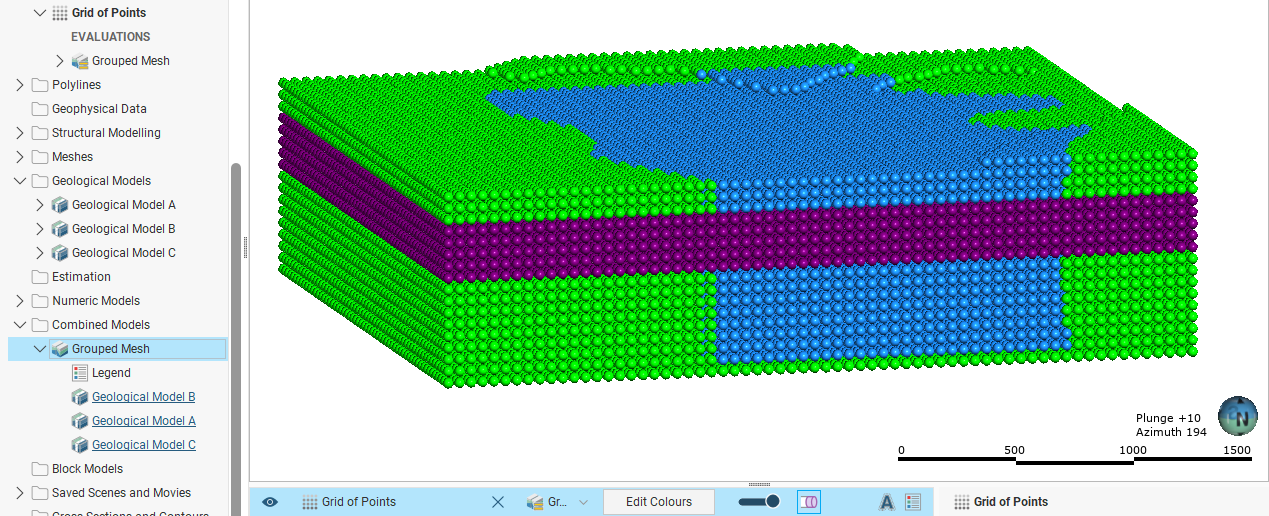
Task: Remove Grid of Points from scene list
Action: pyautogui.click(x=498, y=502)
